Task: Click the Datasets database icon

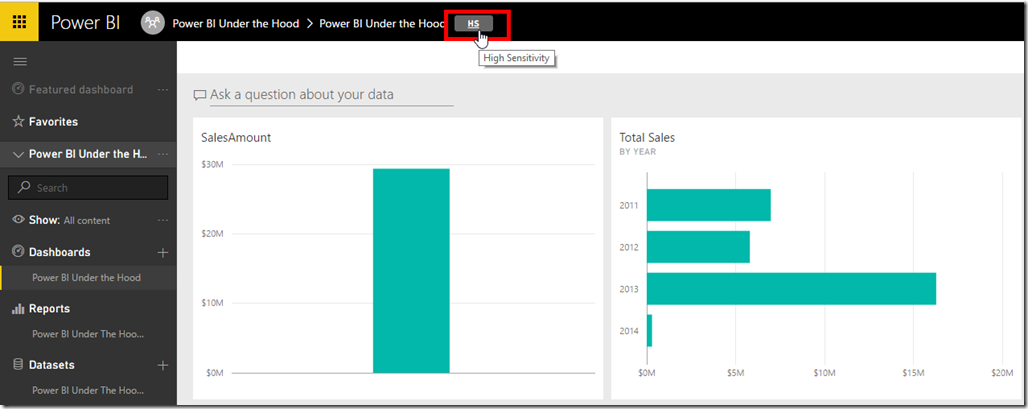Action: pyautogui.click(x=18, y=365)
